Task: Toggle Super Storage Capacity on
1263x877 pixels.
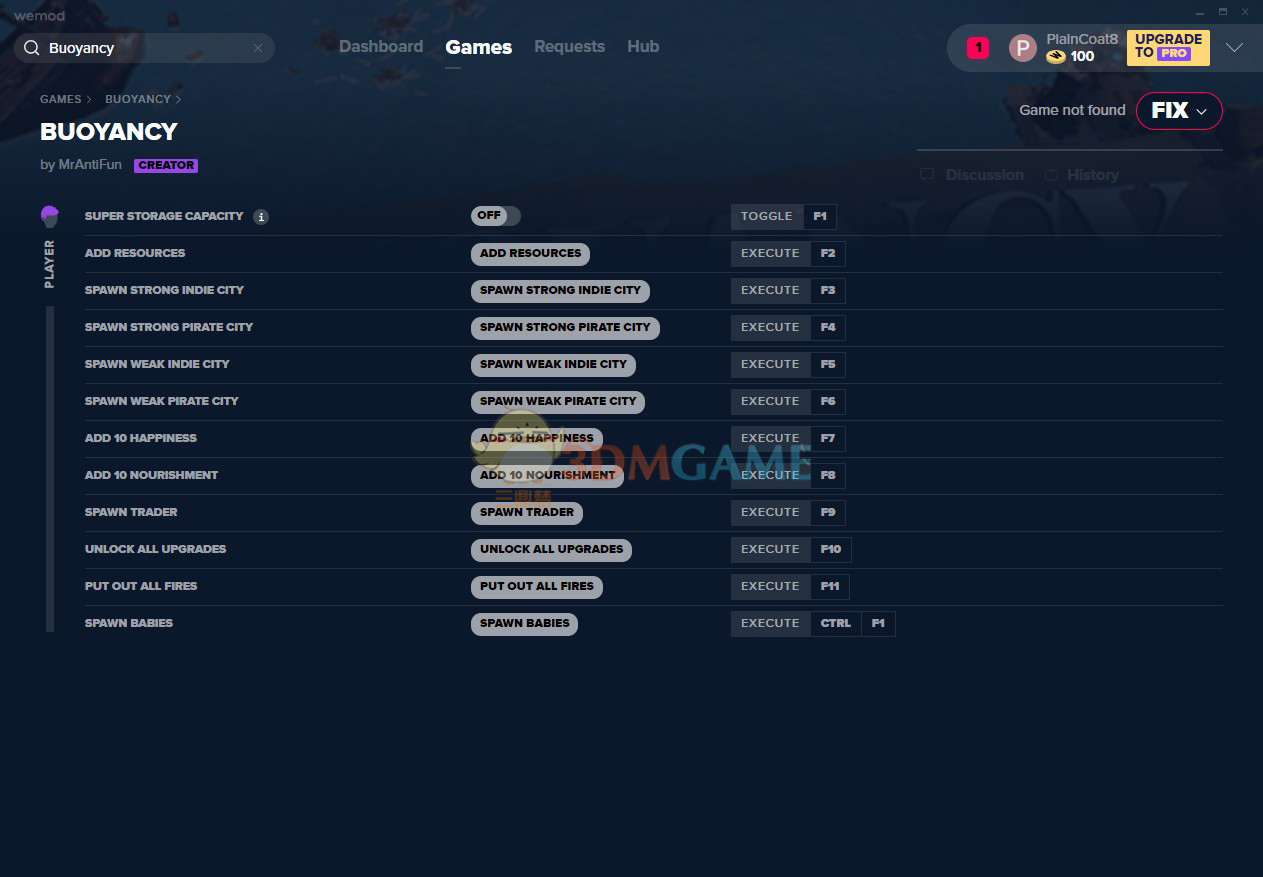Action: [x=495, y=216]
